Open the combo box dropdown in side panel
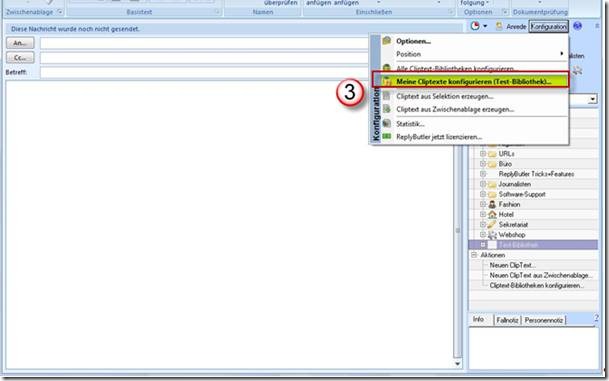This screenshot has height=381, width=609. click(592, 99)
